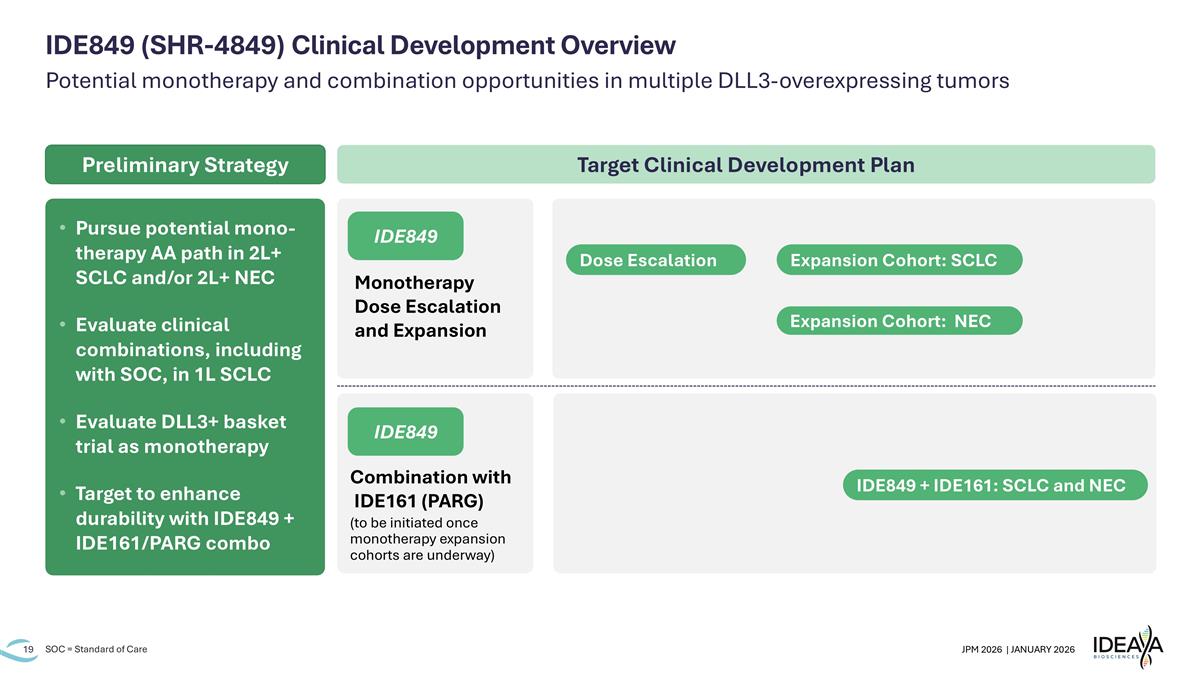Select the lower IDE849 label above Combination
This screenshot has width=1200, height=675.
point(405,432)
